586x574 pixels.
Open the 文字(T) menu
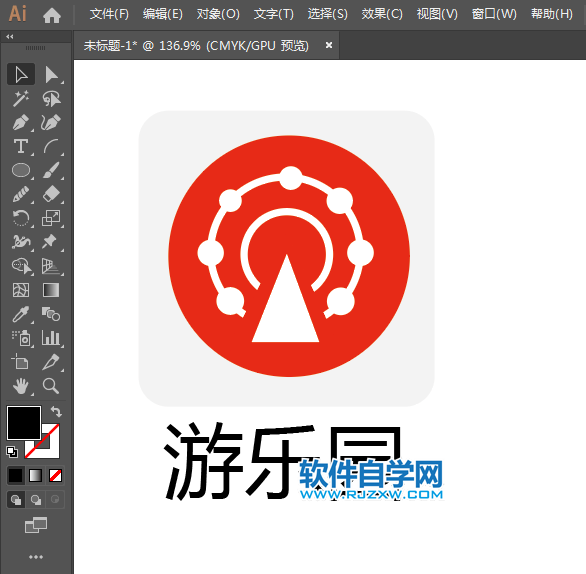click(274, 14)
